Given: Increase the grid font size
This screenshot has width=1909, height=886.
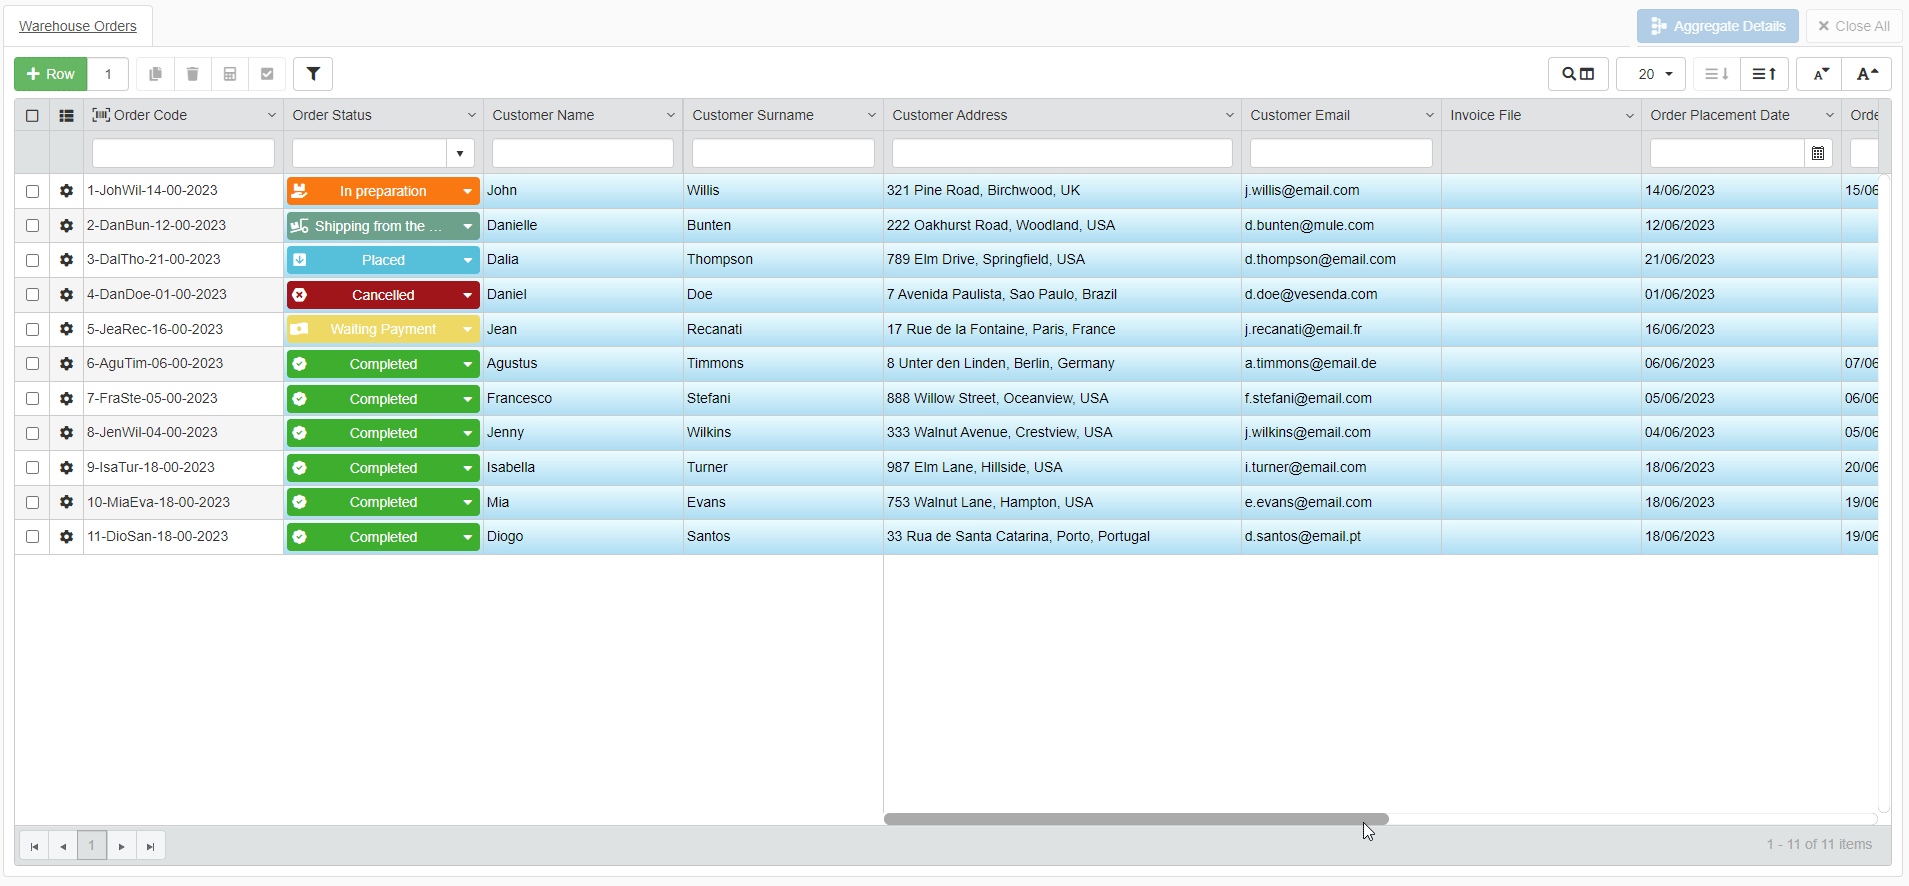Looking at the screenshot, I should 1867,74.
